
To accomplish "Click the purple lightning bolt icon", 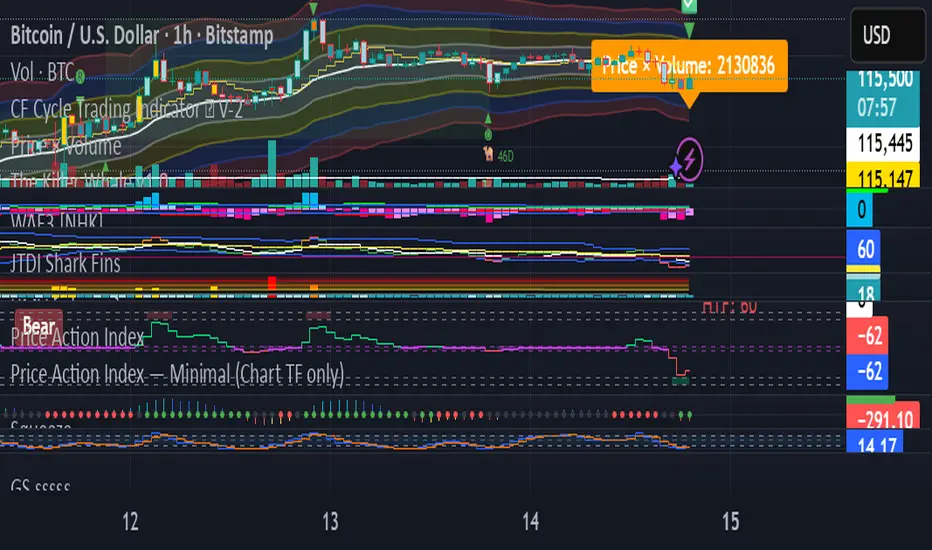I will point(690,159).
